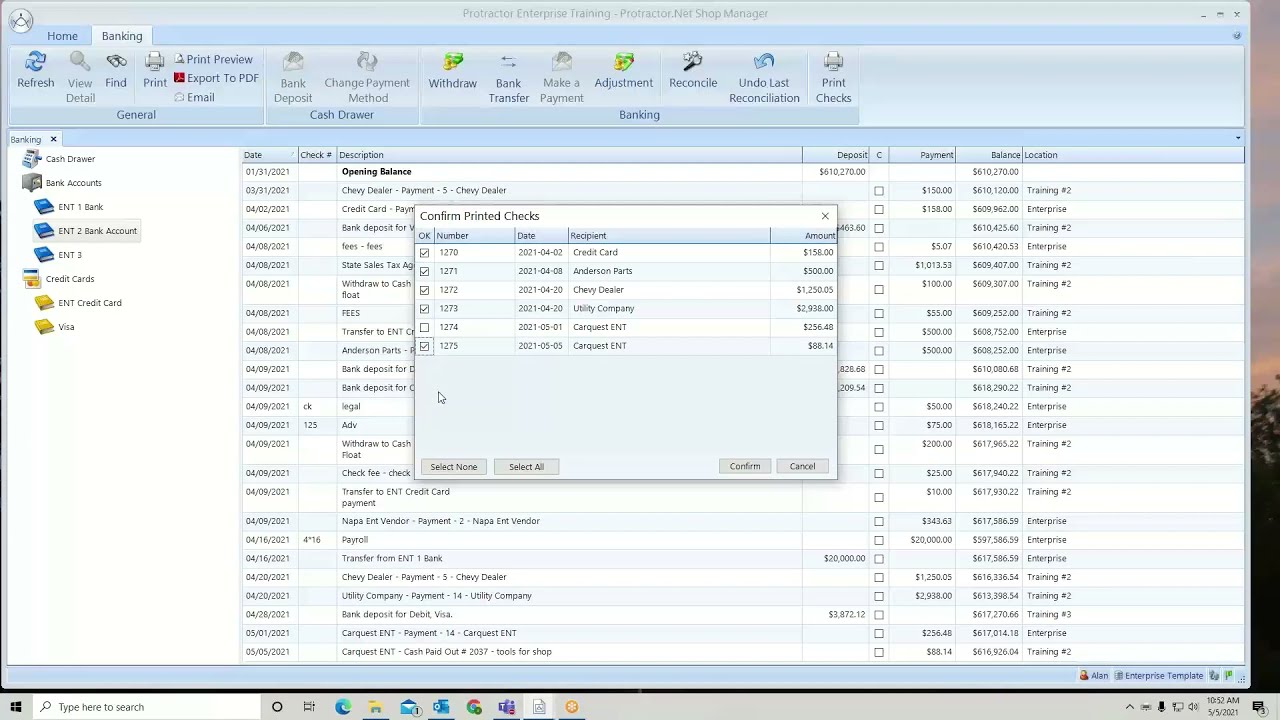
Task: Open Outlook from the taskbar
Action: (x=441, y=707)
